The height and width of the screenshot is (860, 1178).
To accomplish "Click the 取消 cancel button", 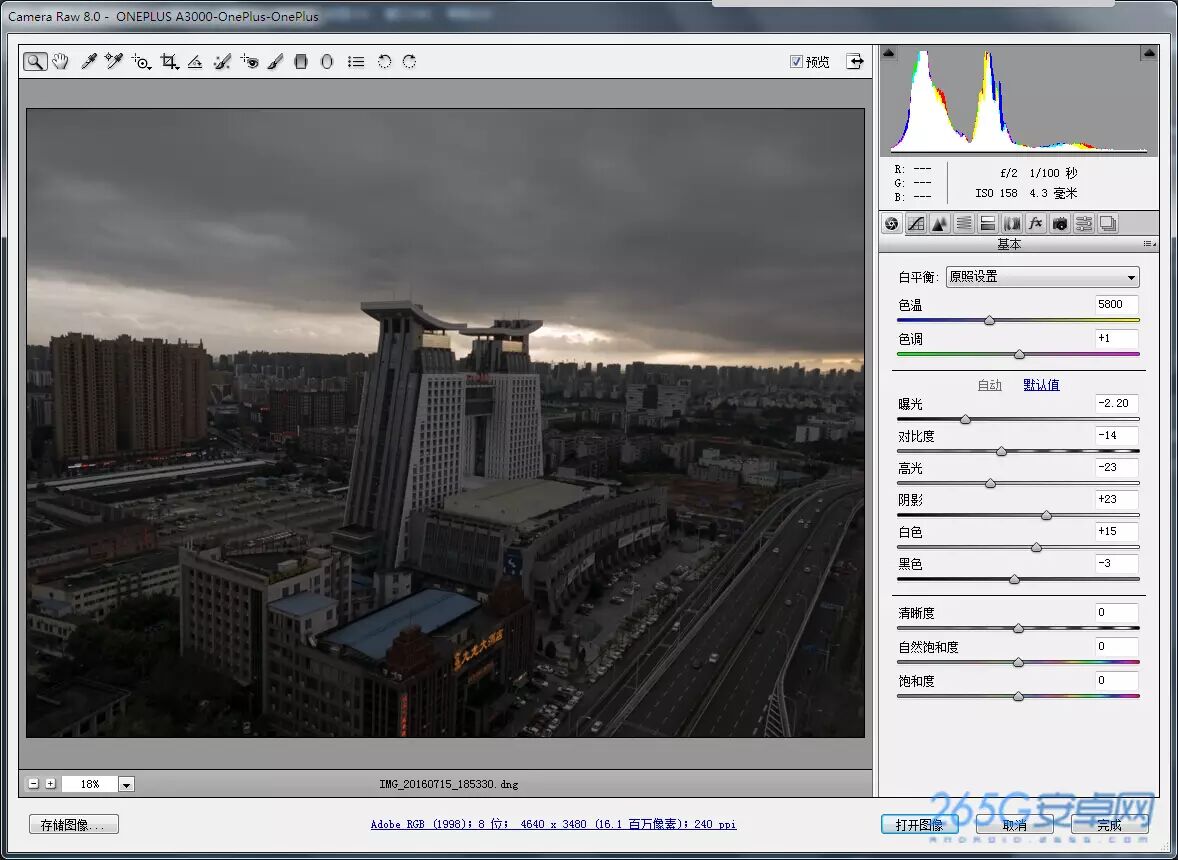I will point(1014,825).
